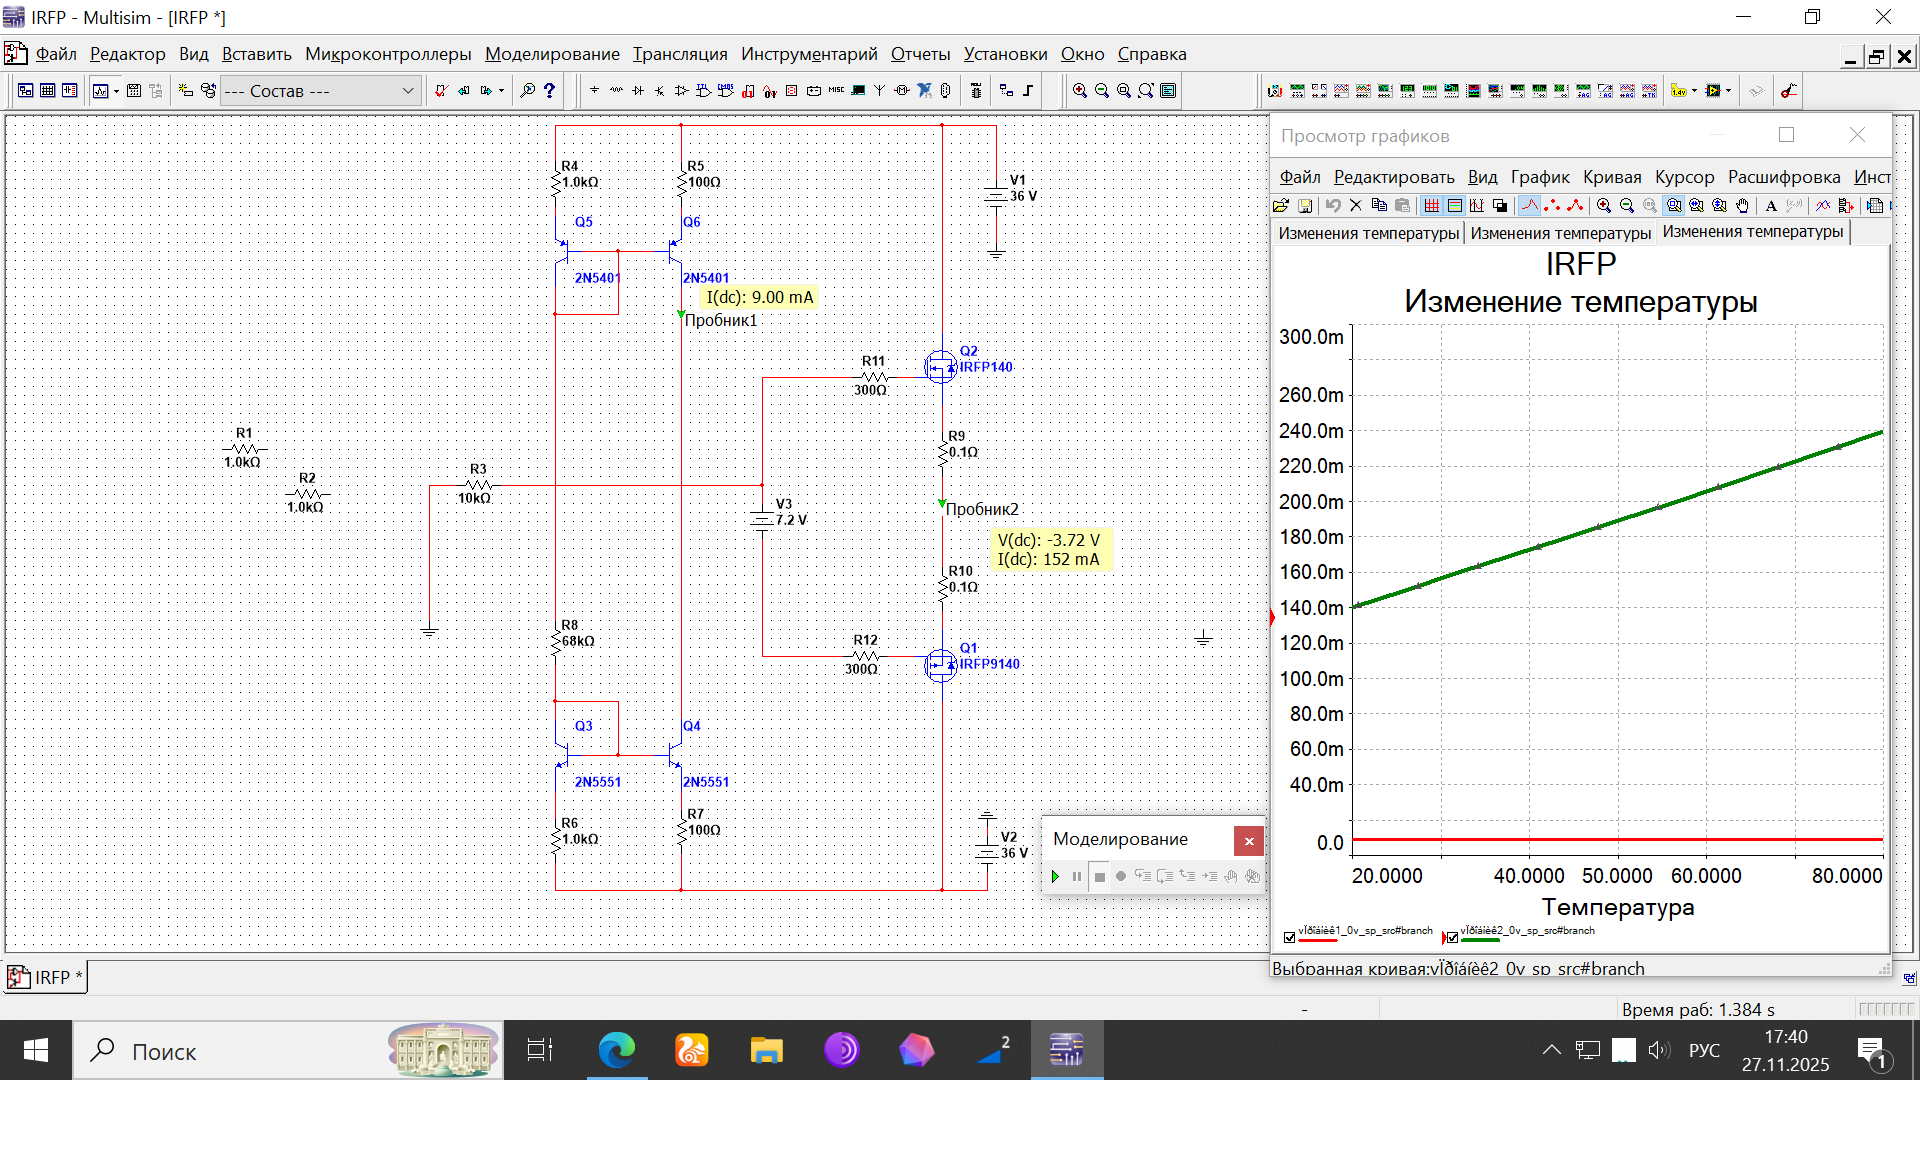Toggle the black/white background icon in grapher
The image size is (1920, 1152).
[1500, 206]
